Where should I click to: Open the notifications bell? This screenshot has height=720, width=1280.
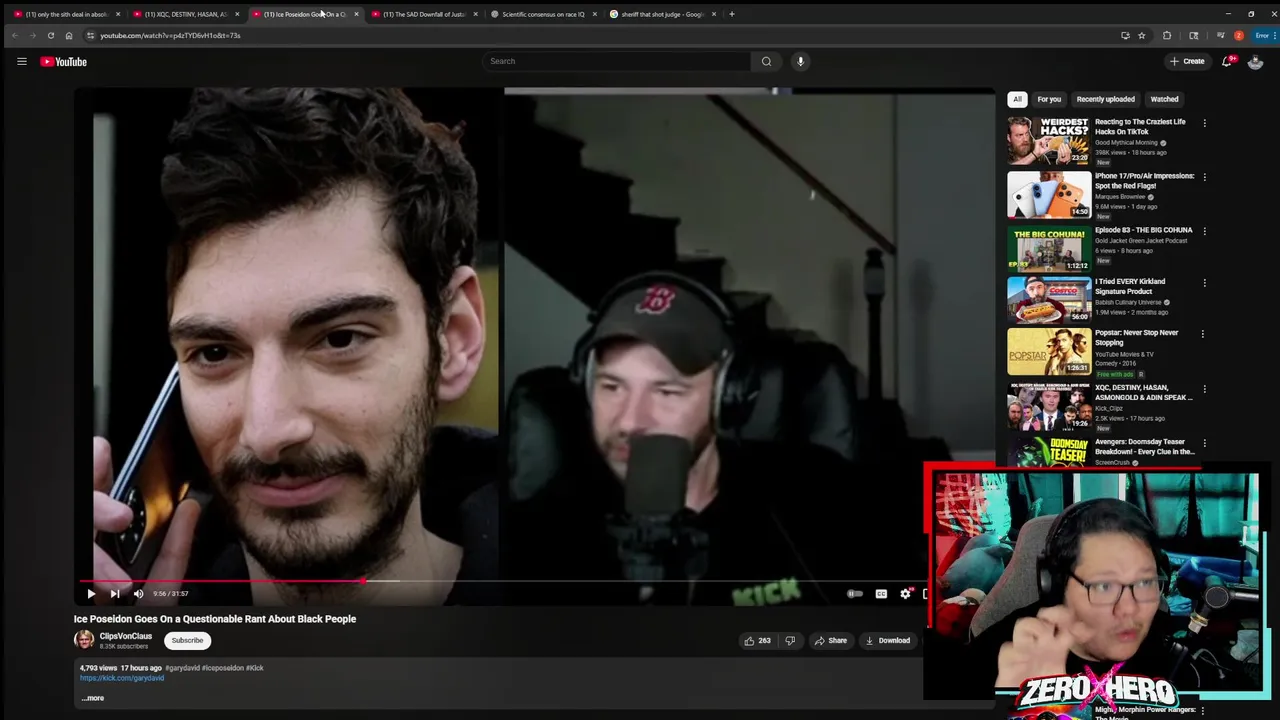pos(1228,61)
